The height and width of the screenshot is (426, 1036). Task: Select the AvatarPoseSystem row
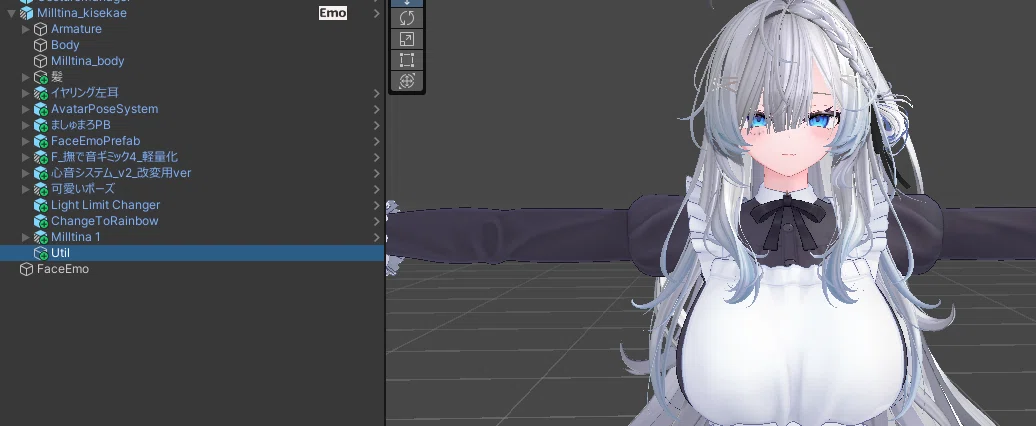point(192,109)
